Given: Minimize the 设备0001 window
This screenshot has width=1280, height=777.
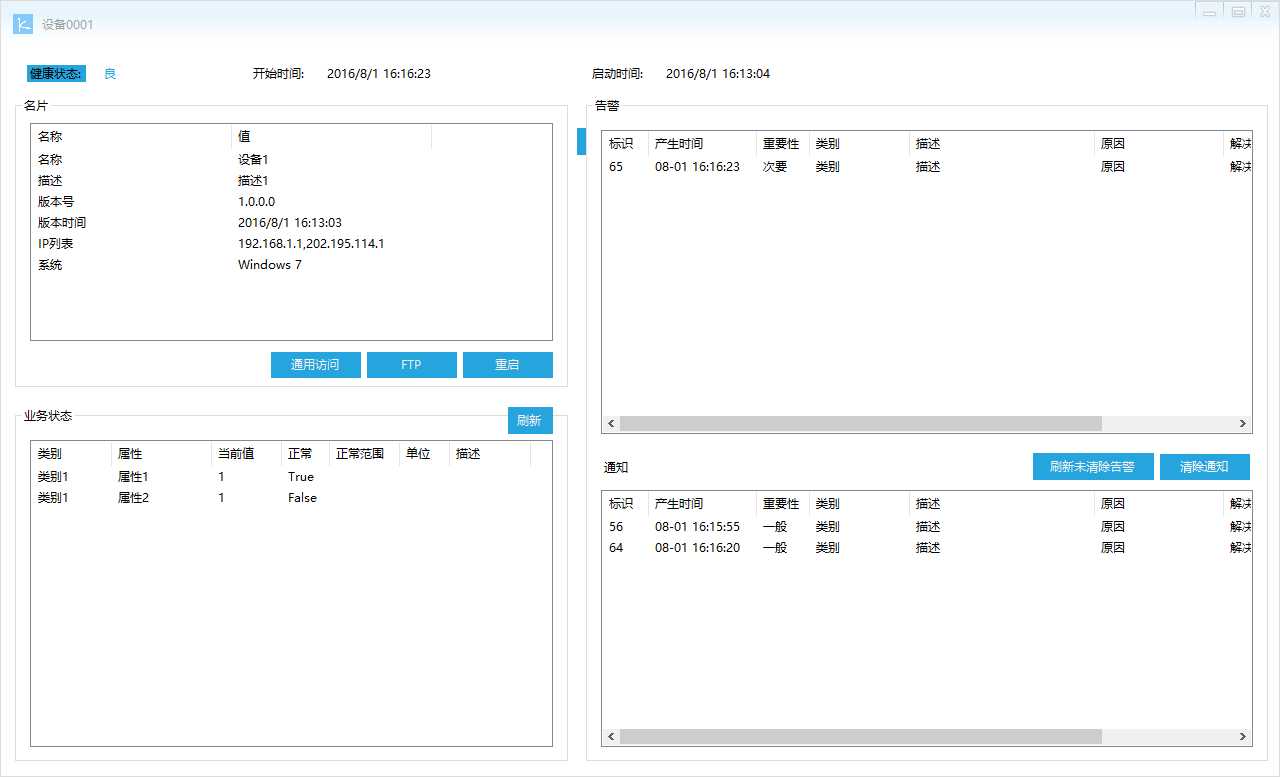Looking at the screenshot, I should tap(1210, 11).
